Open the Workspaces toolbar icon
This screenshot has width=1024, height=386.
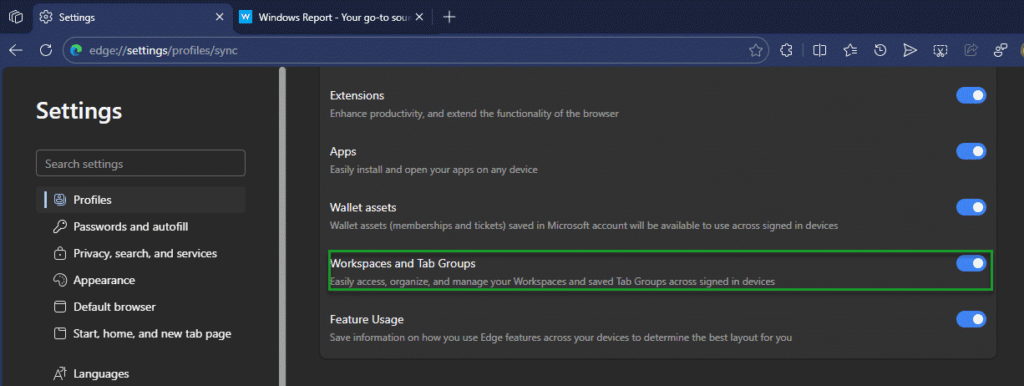tap(1000, 50)
